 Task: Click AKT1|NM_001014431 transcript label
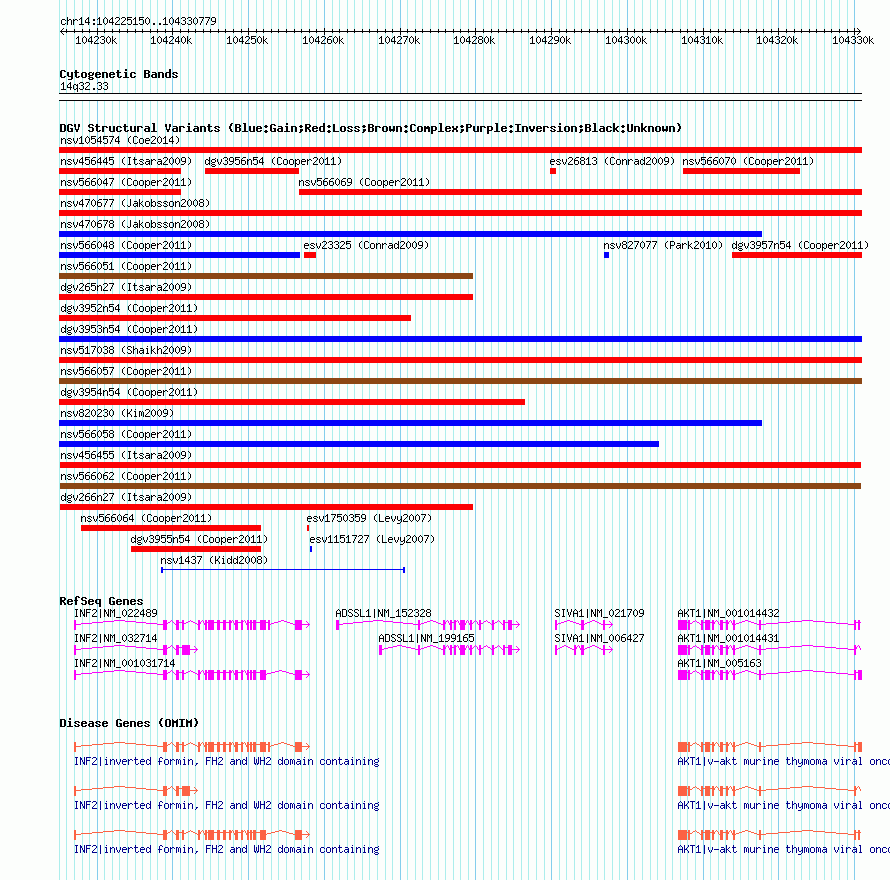coord(728,638)
